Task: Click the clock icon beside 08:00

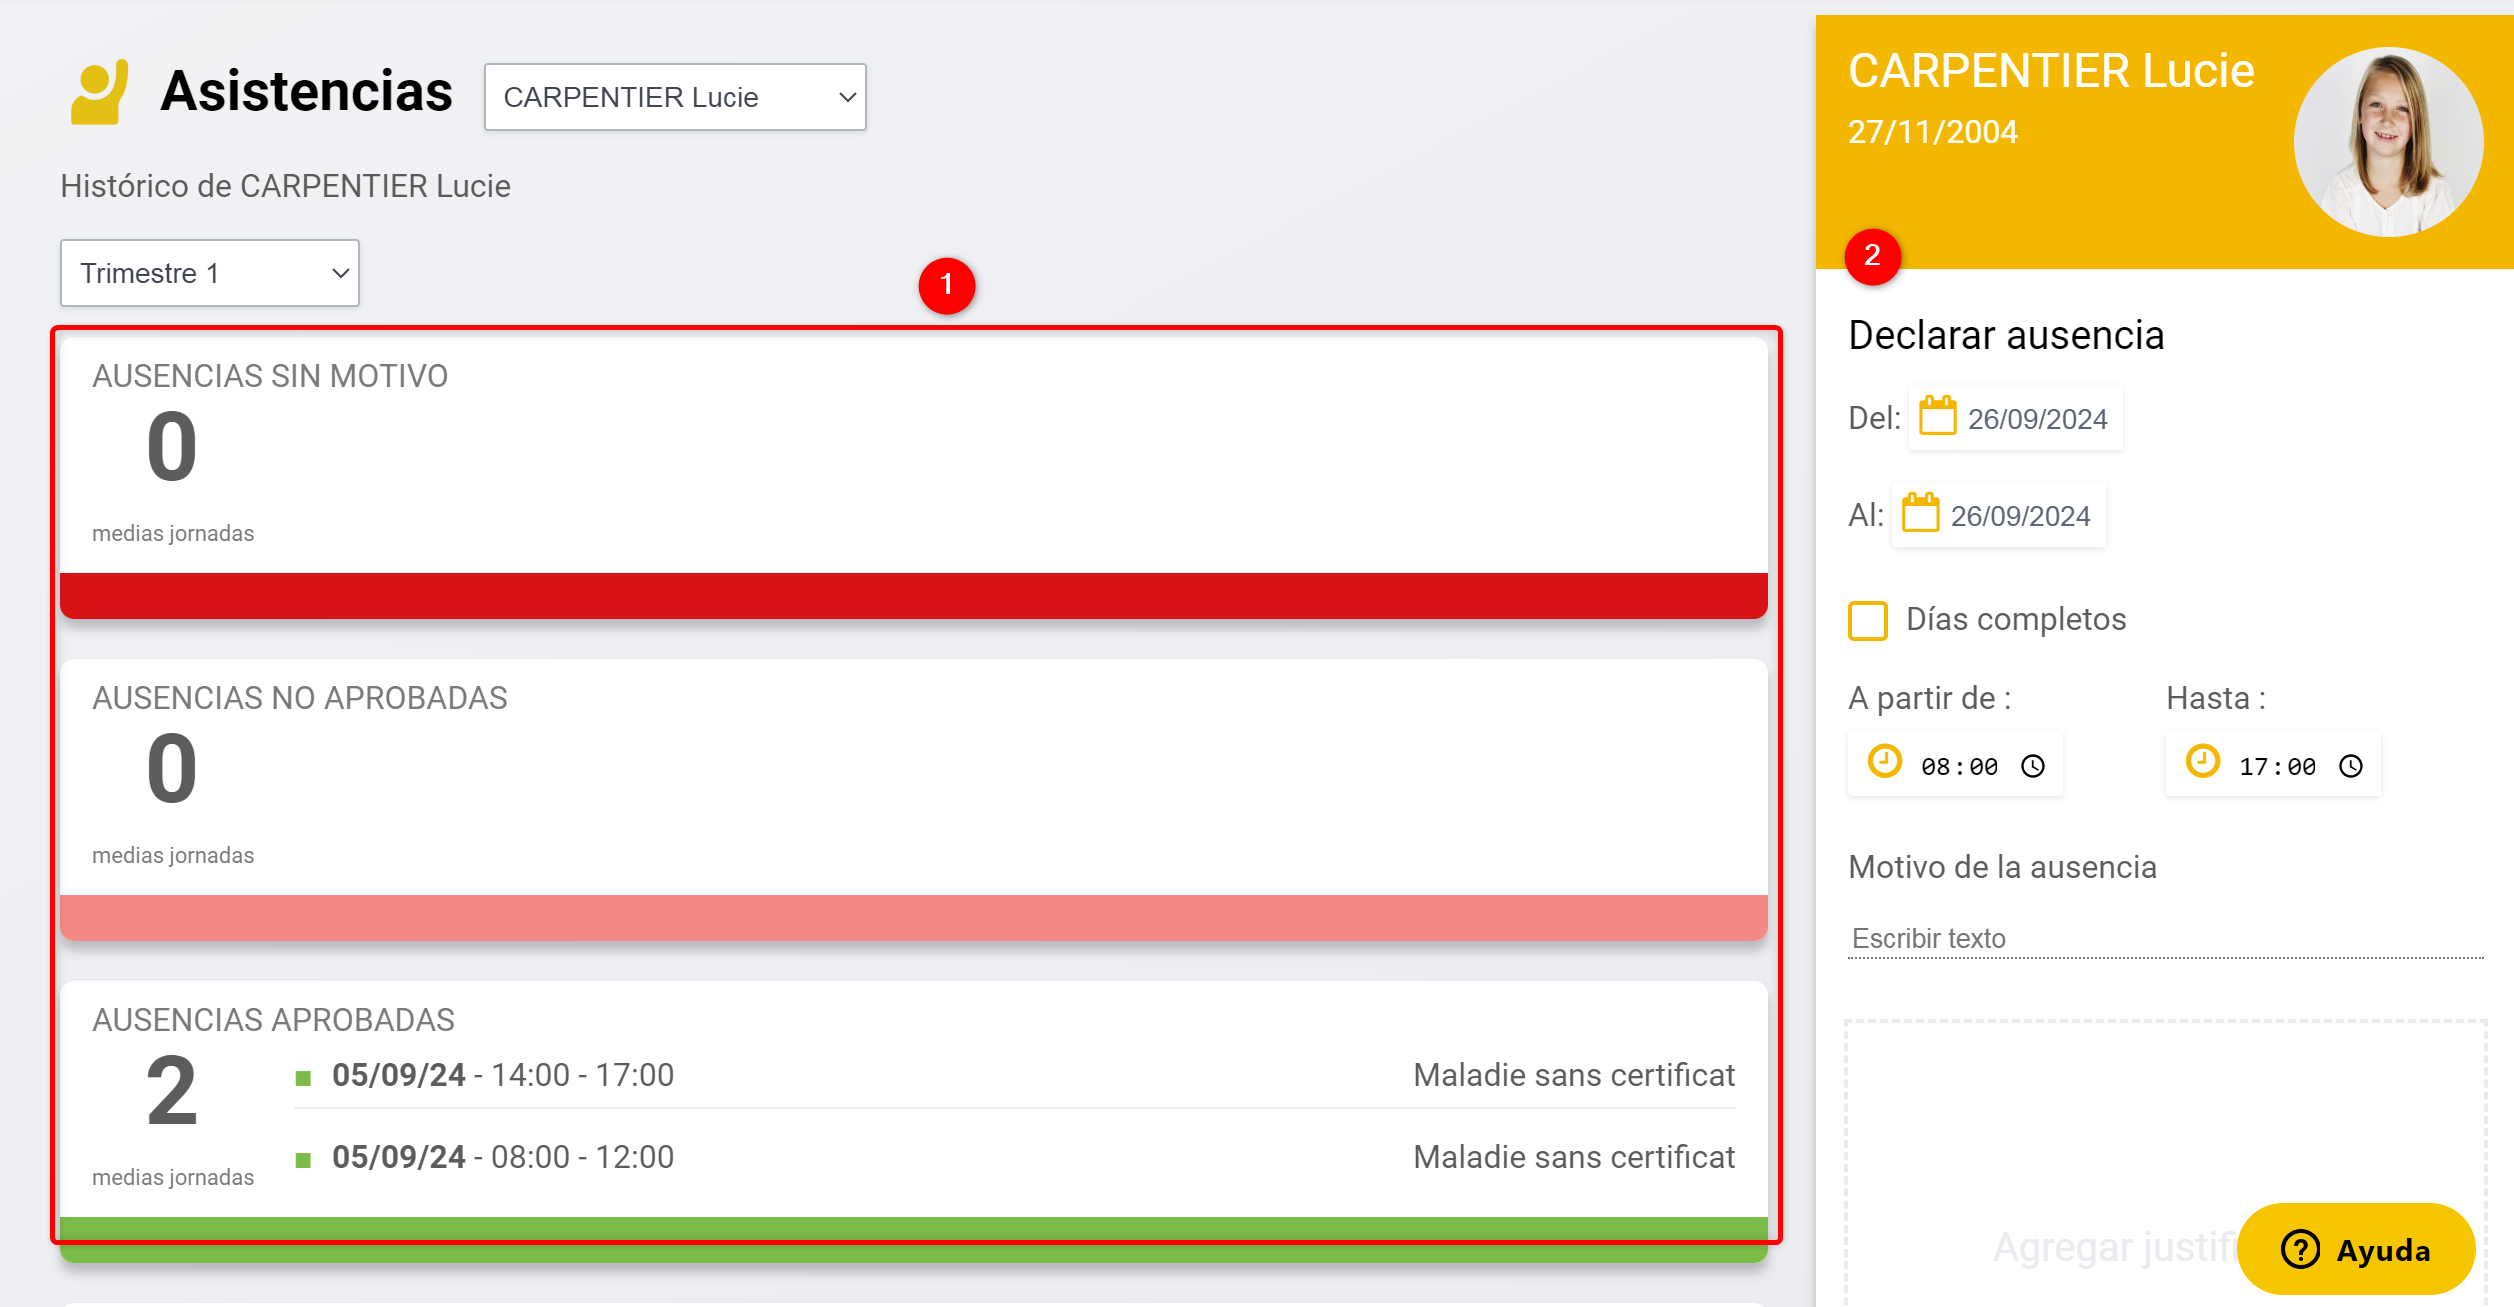Action: click(x=2035, y=766)
